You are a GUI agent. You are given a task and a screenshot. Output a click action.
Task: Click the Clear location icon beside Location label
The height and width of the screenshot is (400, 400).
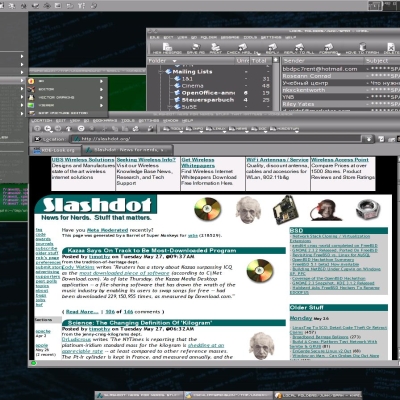click(38, 139)
